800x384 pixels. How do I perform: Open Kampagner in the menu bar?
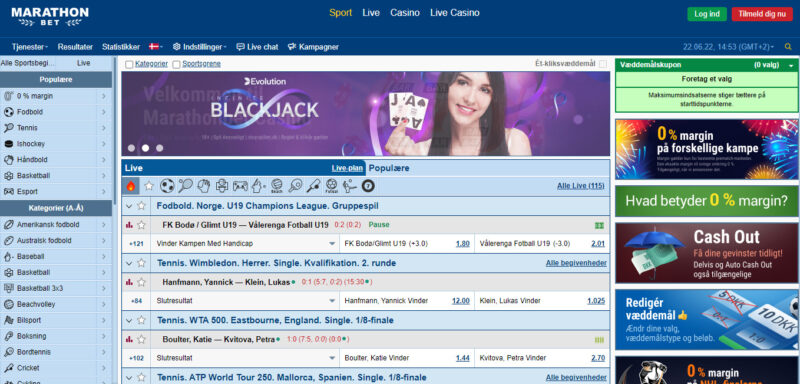point(313,47)
